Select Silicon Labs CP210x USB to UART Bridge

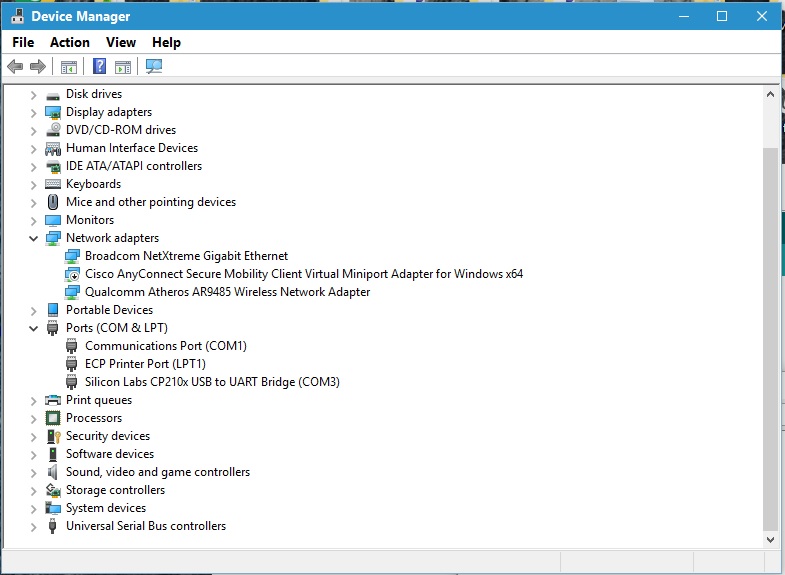(212, 382)
